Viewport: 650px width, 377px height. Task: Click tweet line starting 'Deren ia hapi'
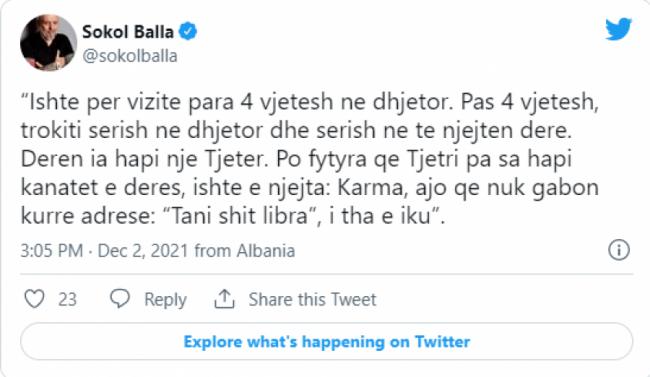[296, 160]
